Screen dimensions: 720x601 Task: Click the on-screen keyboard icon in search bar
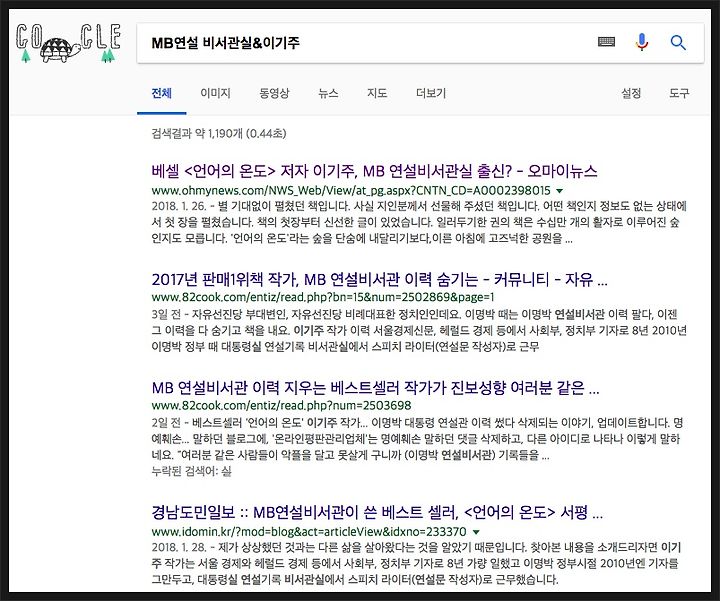click(x=606, y=42)
